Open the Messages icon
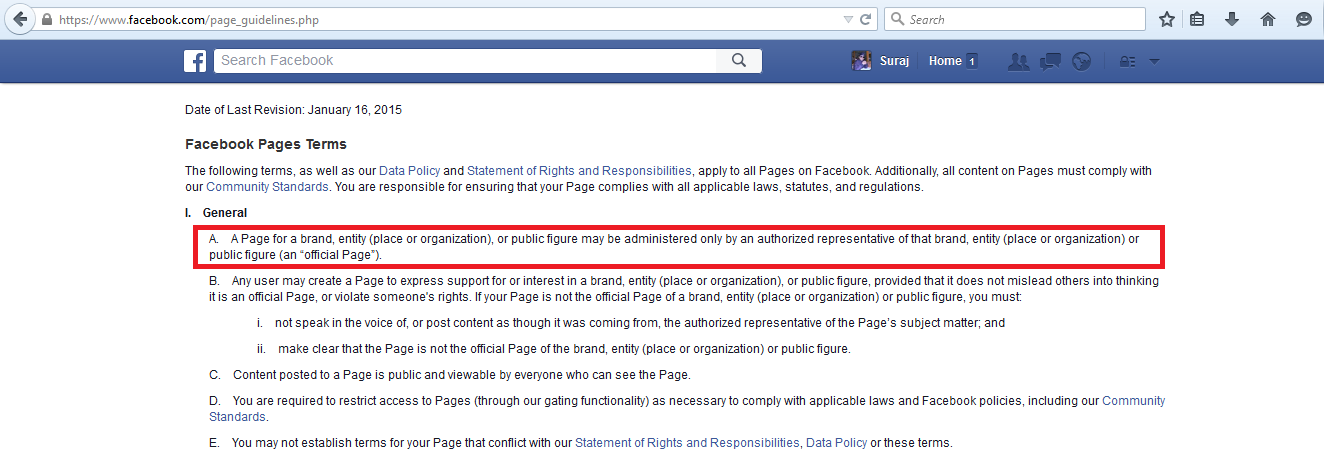The image size is (1324, 449). click(1049, 61)
